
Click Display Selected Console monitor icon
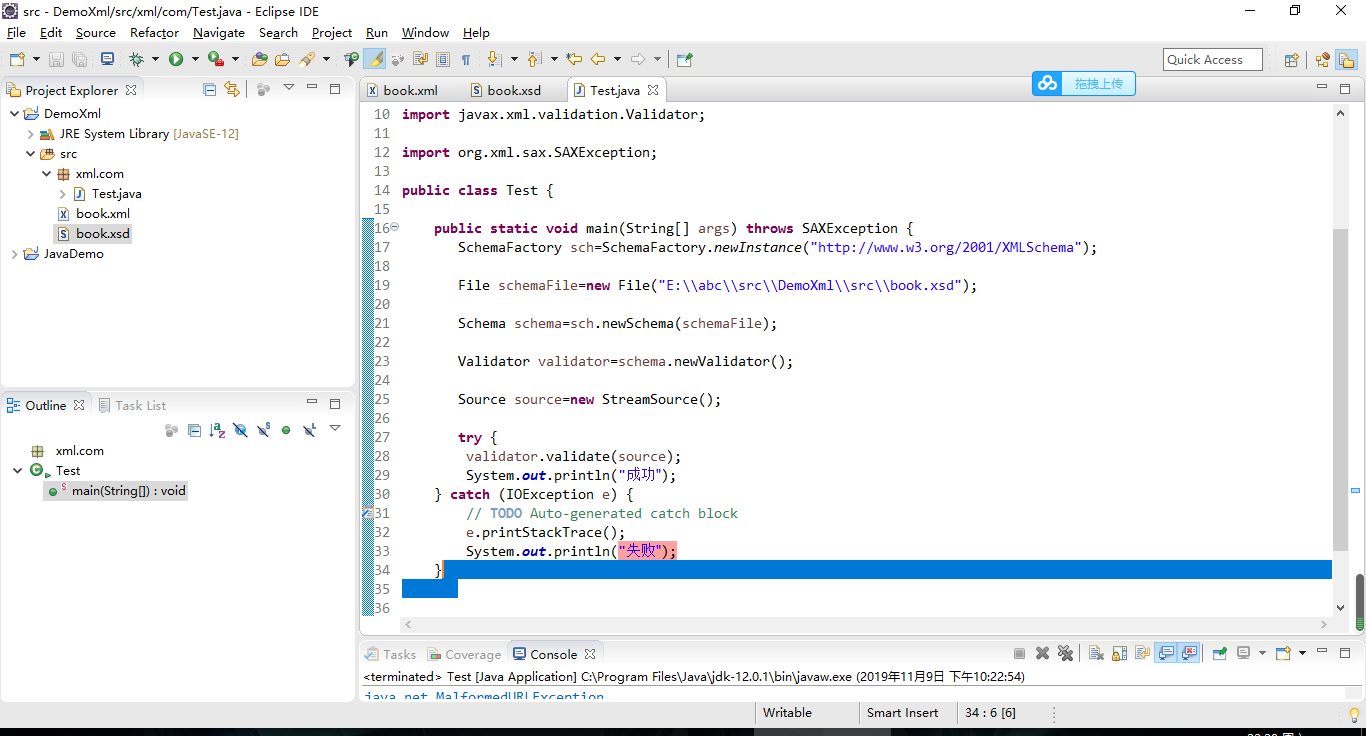(1244, 653)
